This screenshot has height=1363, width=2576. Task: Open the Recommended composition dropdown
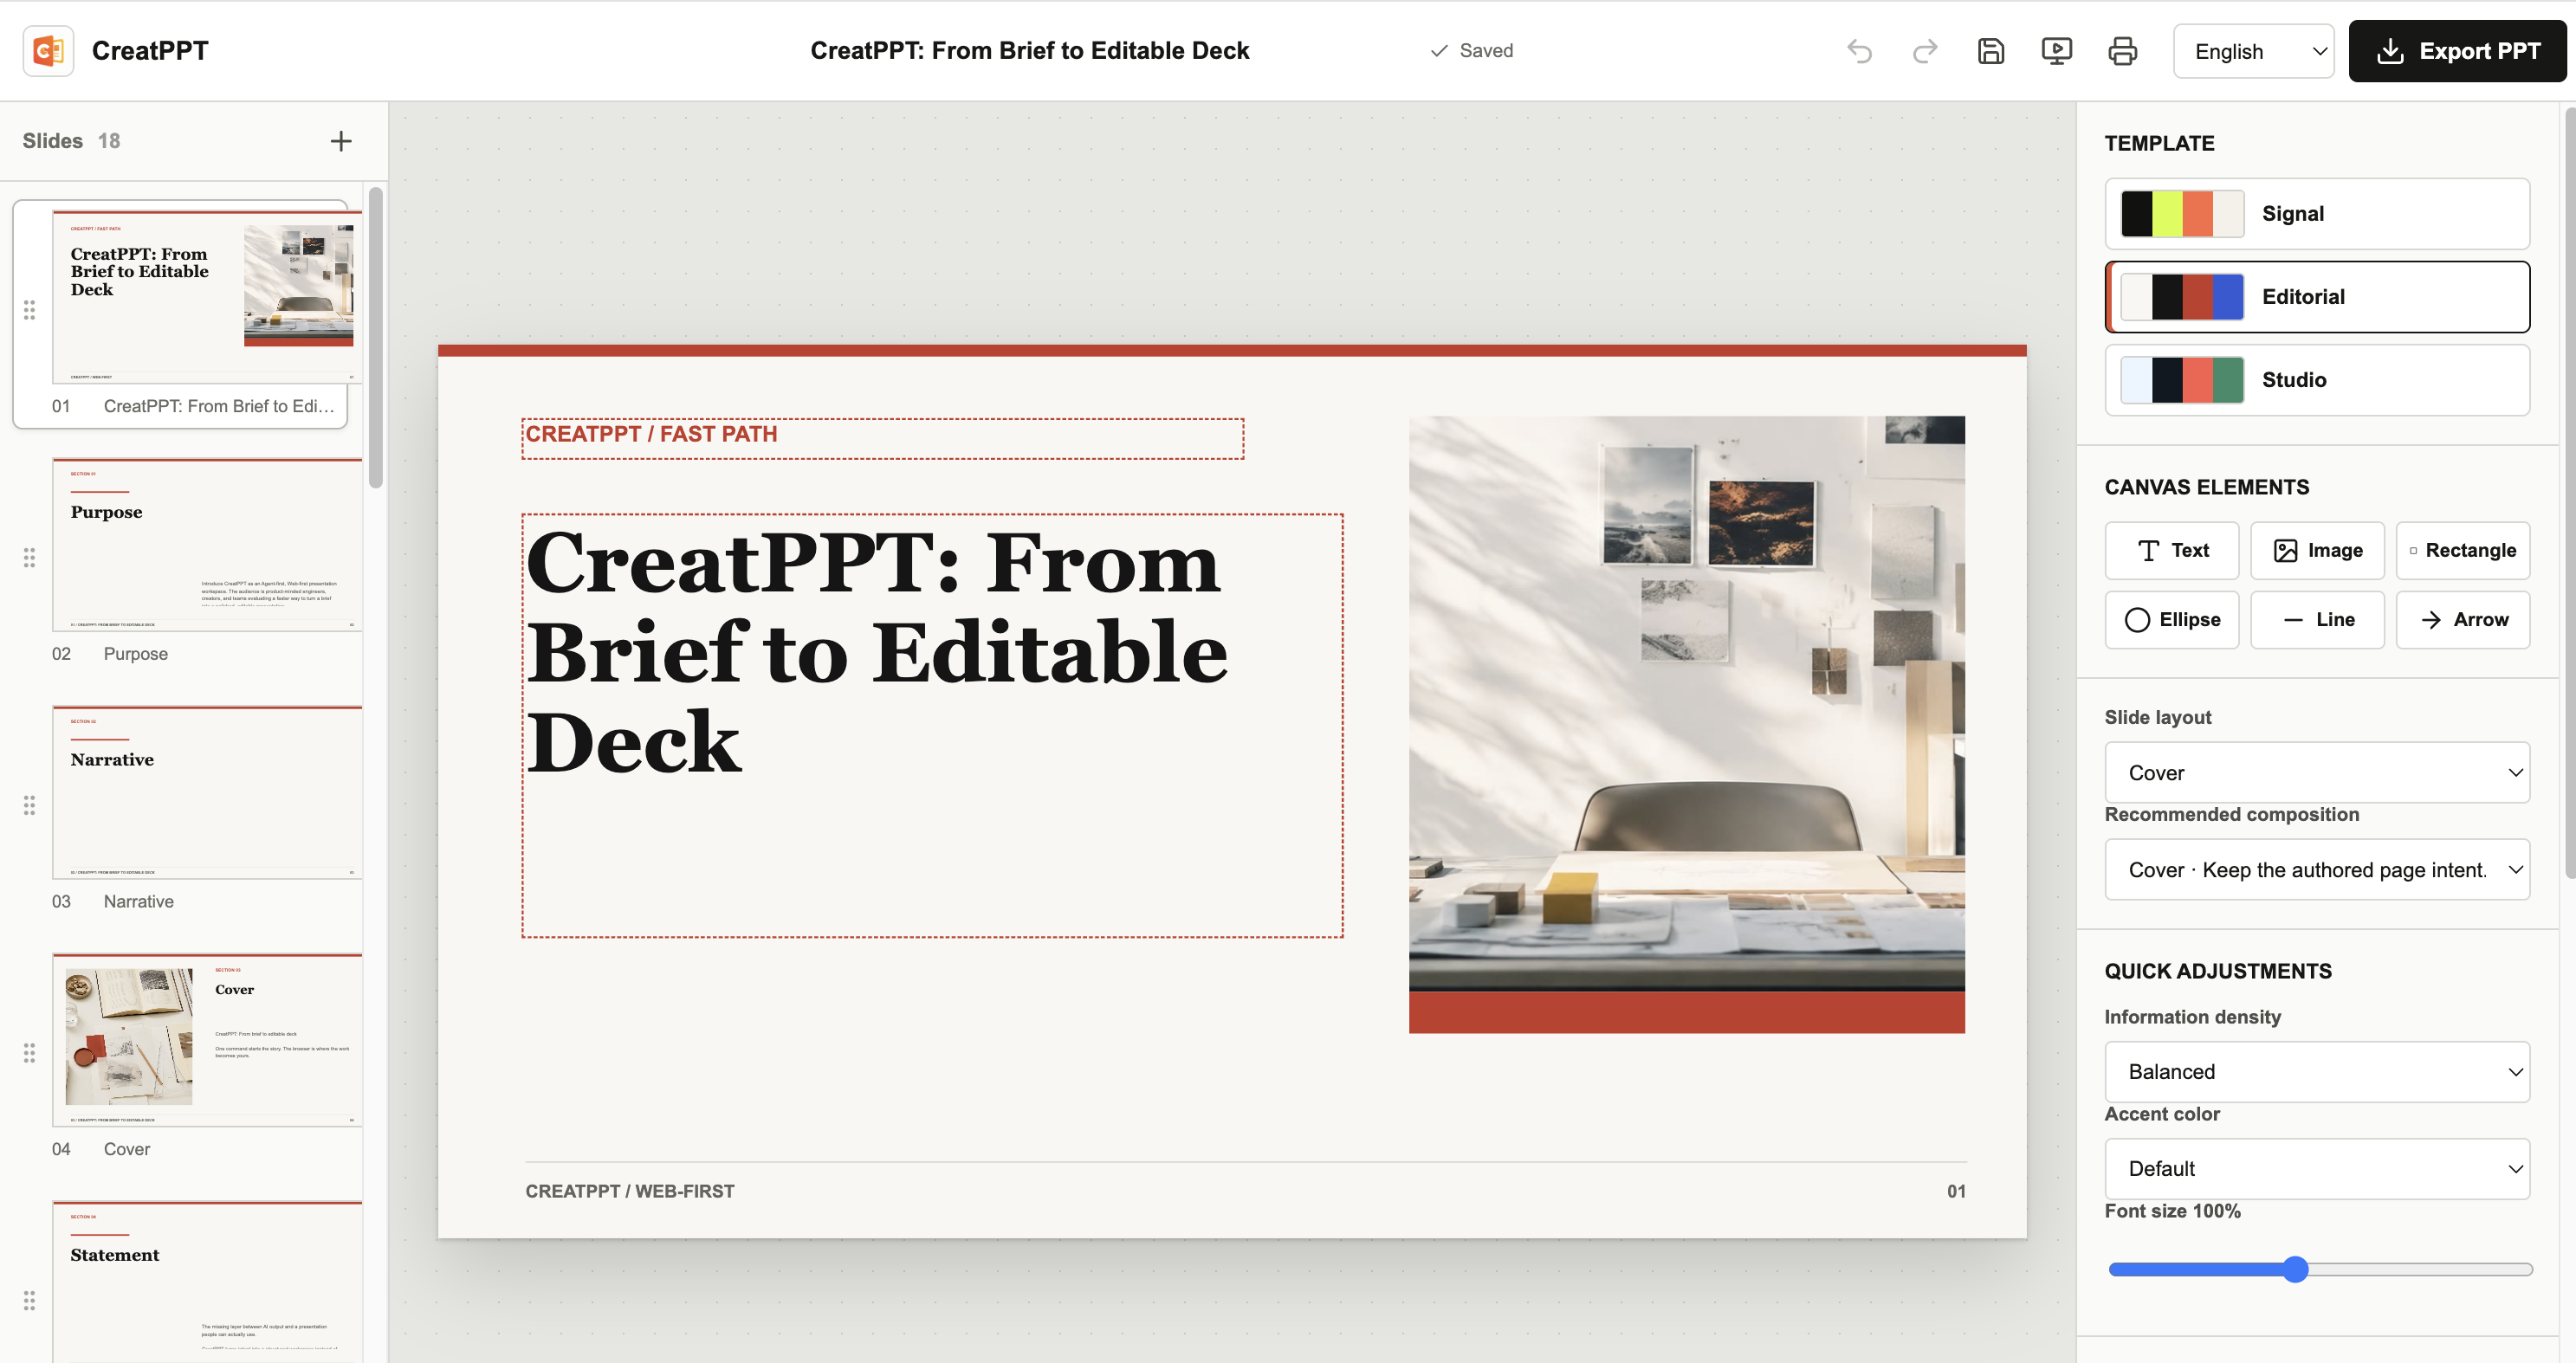[2317, 869]
